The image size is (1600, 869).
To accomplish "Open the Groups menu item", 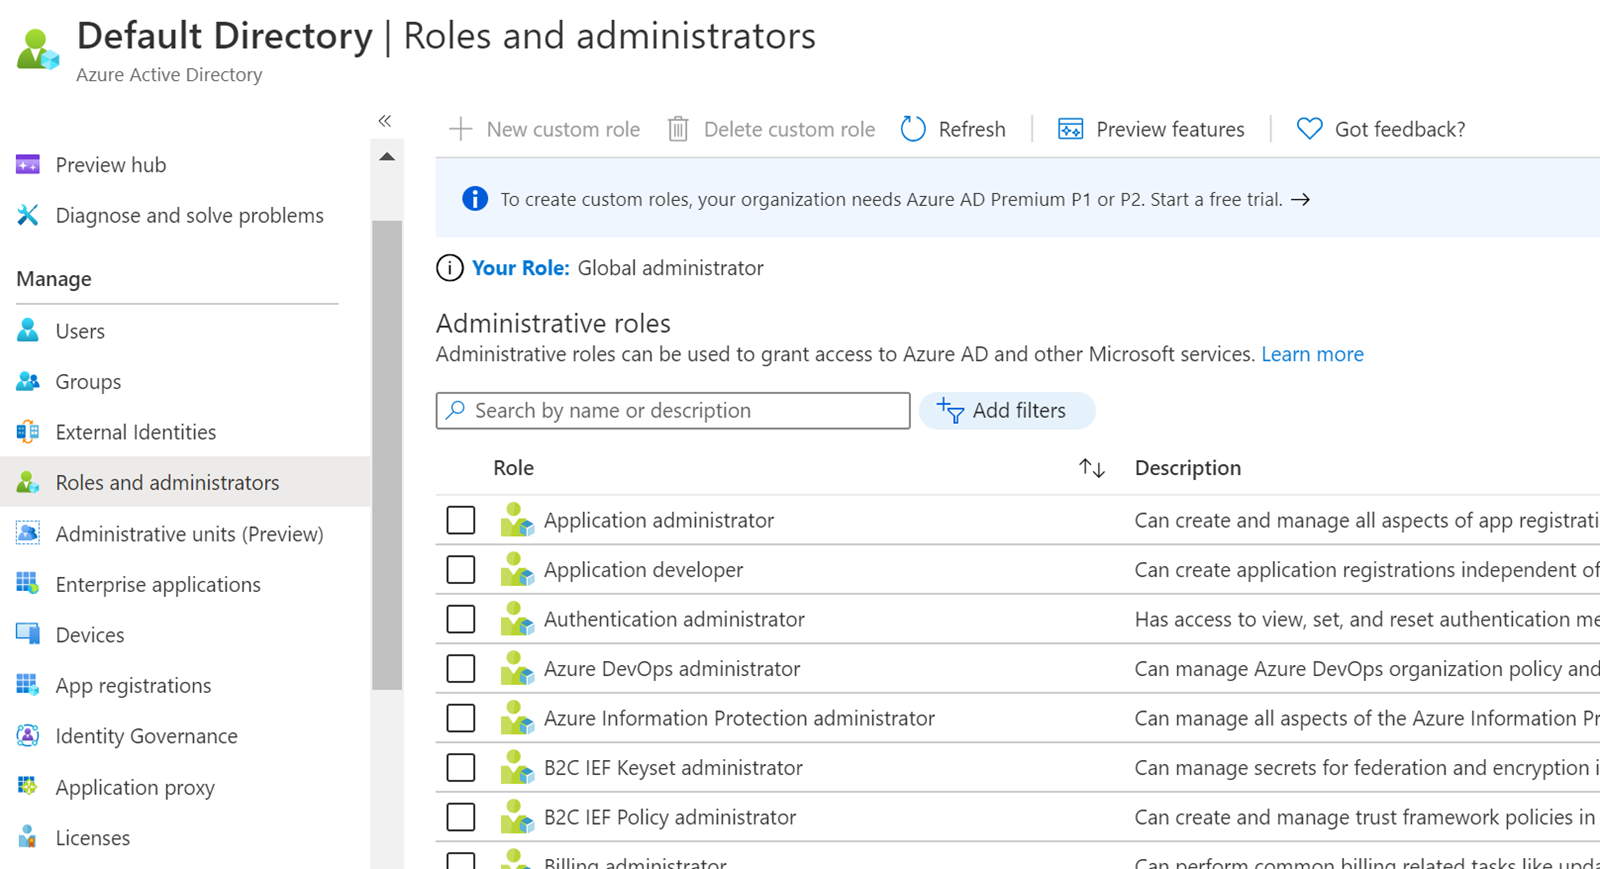I will click(88, 382).
